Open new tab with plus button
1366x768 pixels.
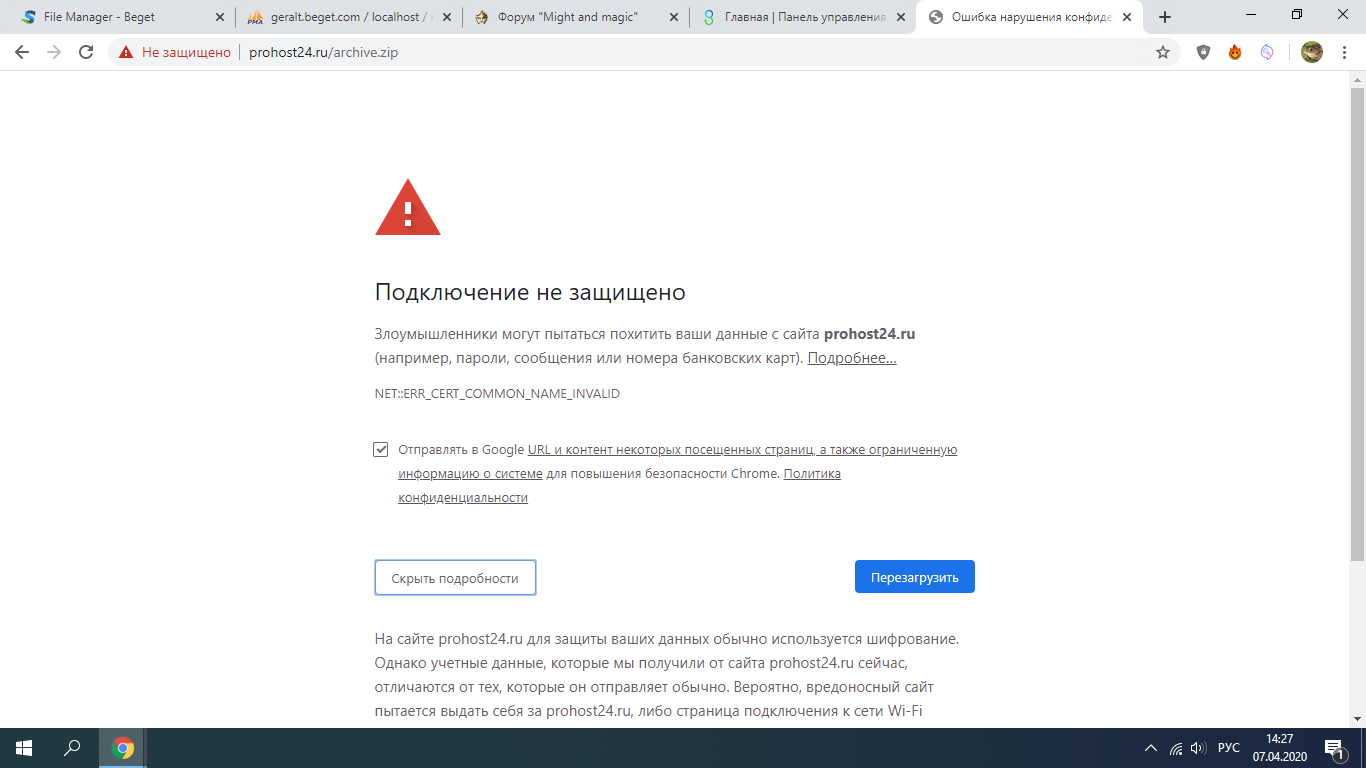(1165, 17)
